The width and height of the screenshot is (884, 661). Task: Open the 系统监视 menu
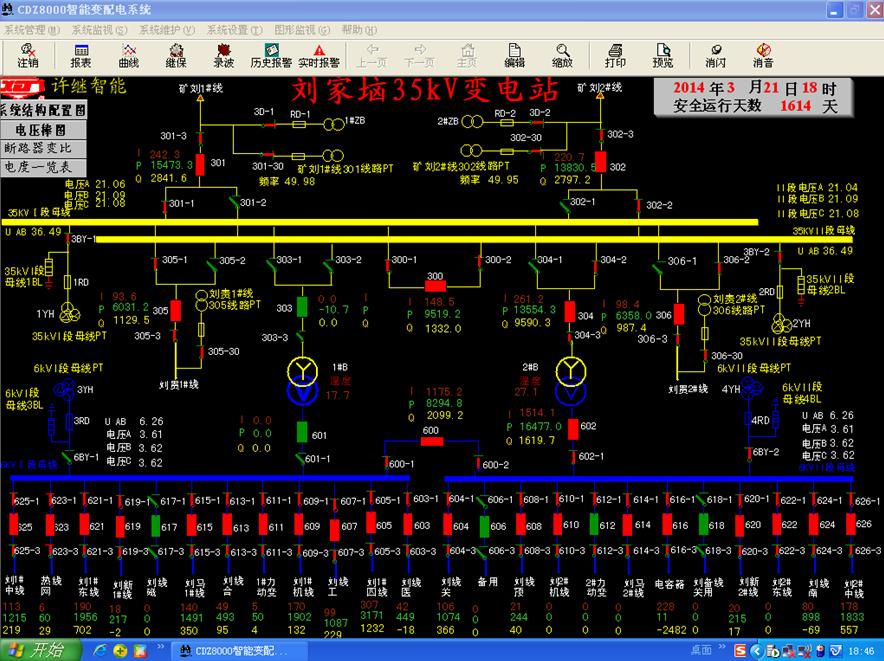click(x=99, y=30)
